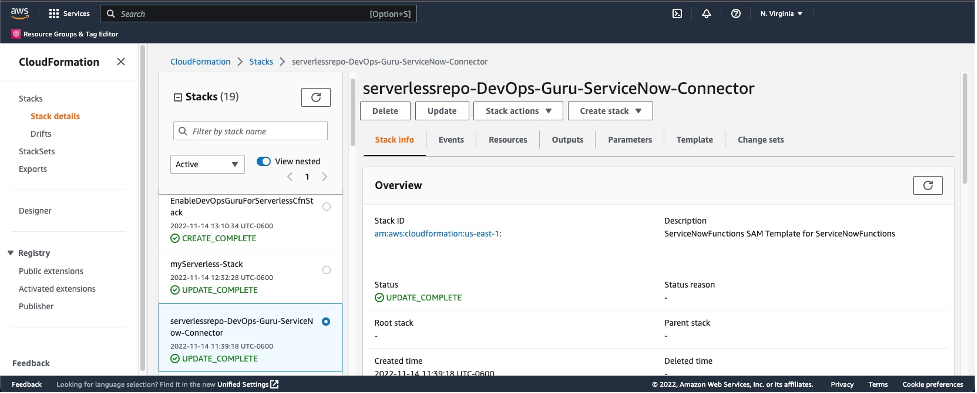This screenshot has width=977, height=393.
Task: Switch to the Resources tab
Action: coord(508,140)
